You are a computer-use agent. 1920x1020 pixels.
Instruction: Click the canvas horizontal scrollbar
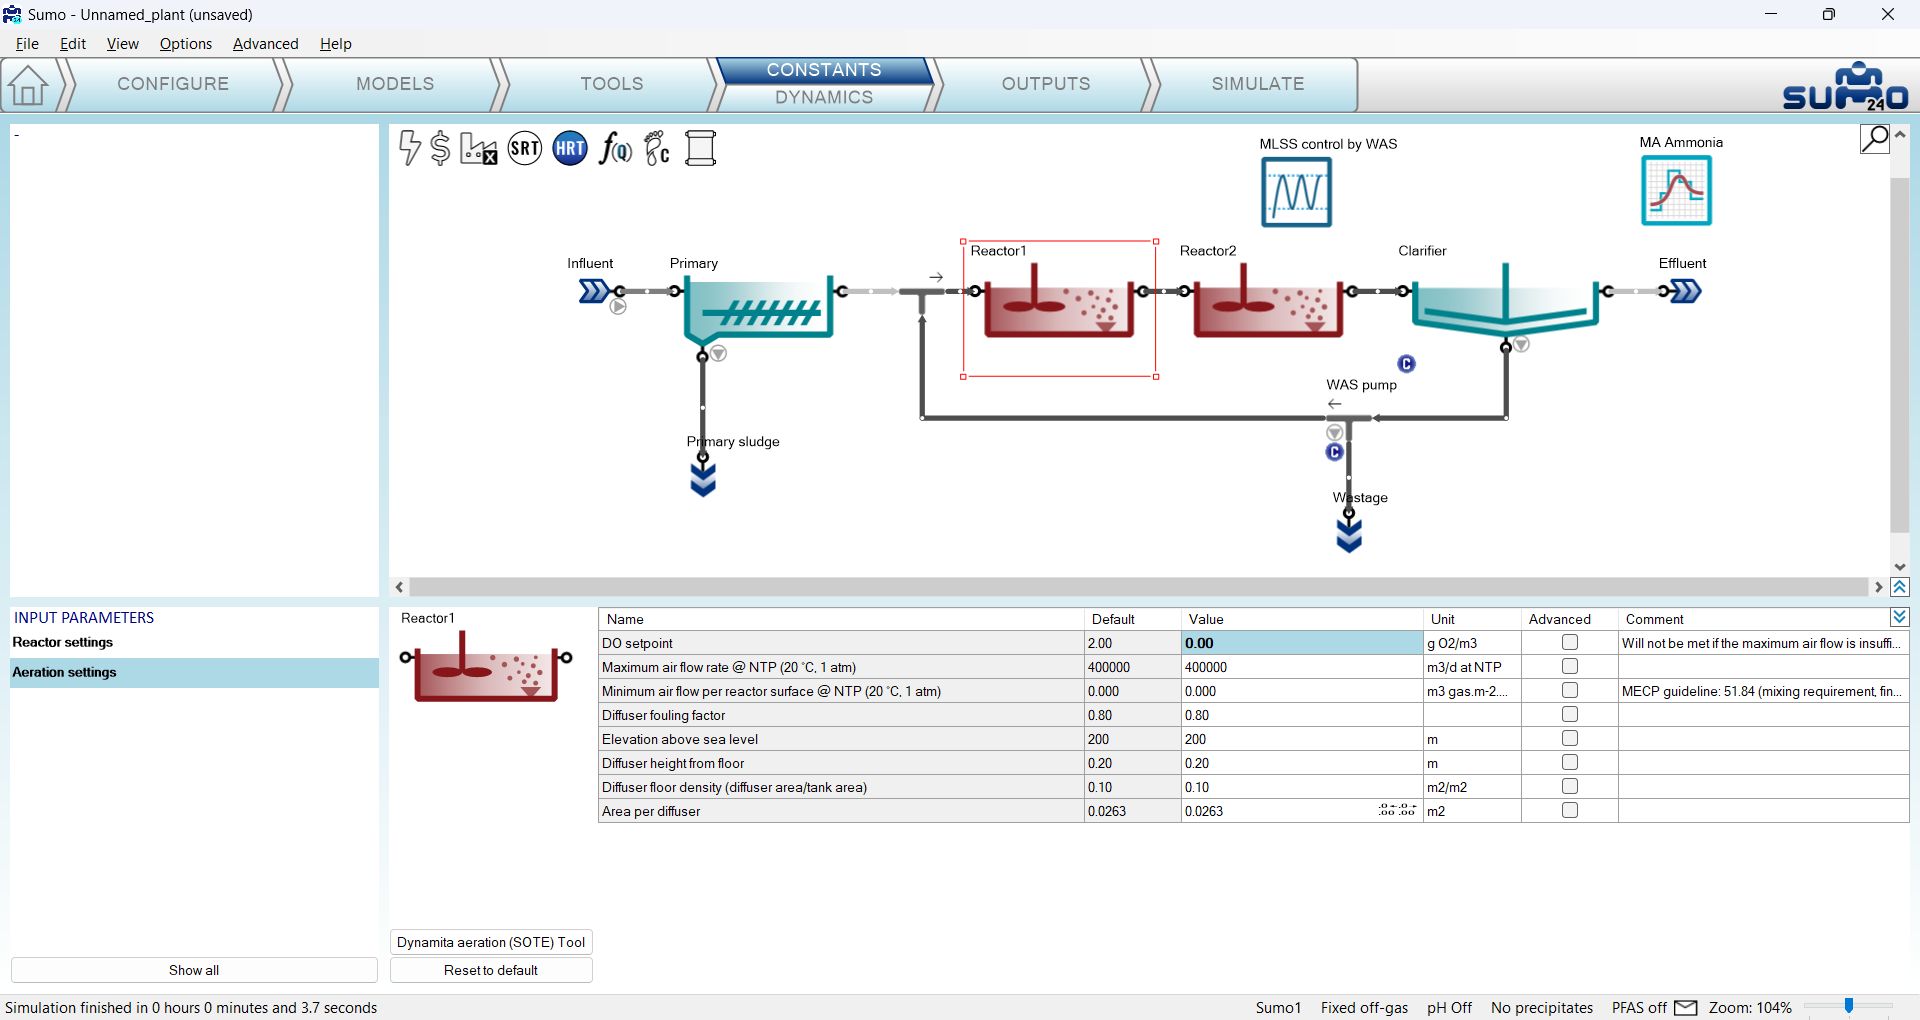(1139, 587)
